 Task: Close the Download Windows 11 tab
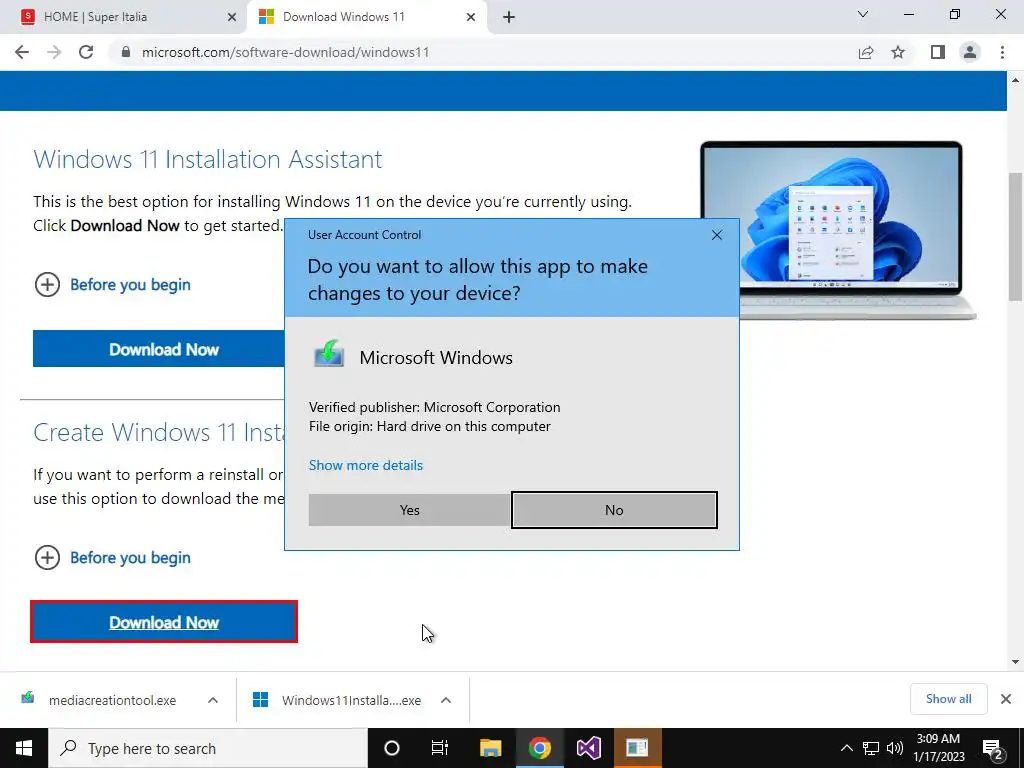pos(471,18)
